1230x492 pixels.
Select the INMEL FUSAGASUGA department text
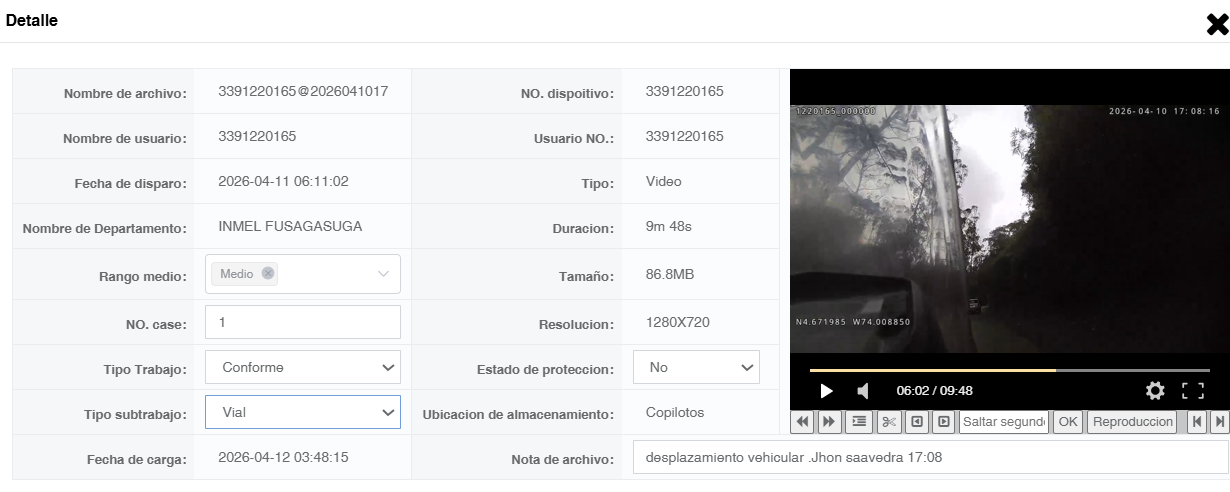290,226
